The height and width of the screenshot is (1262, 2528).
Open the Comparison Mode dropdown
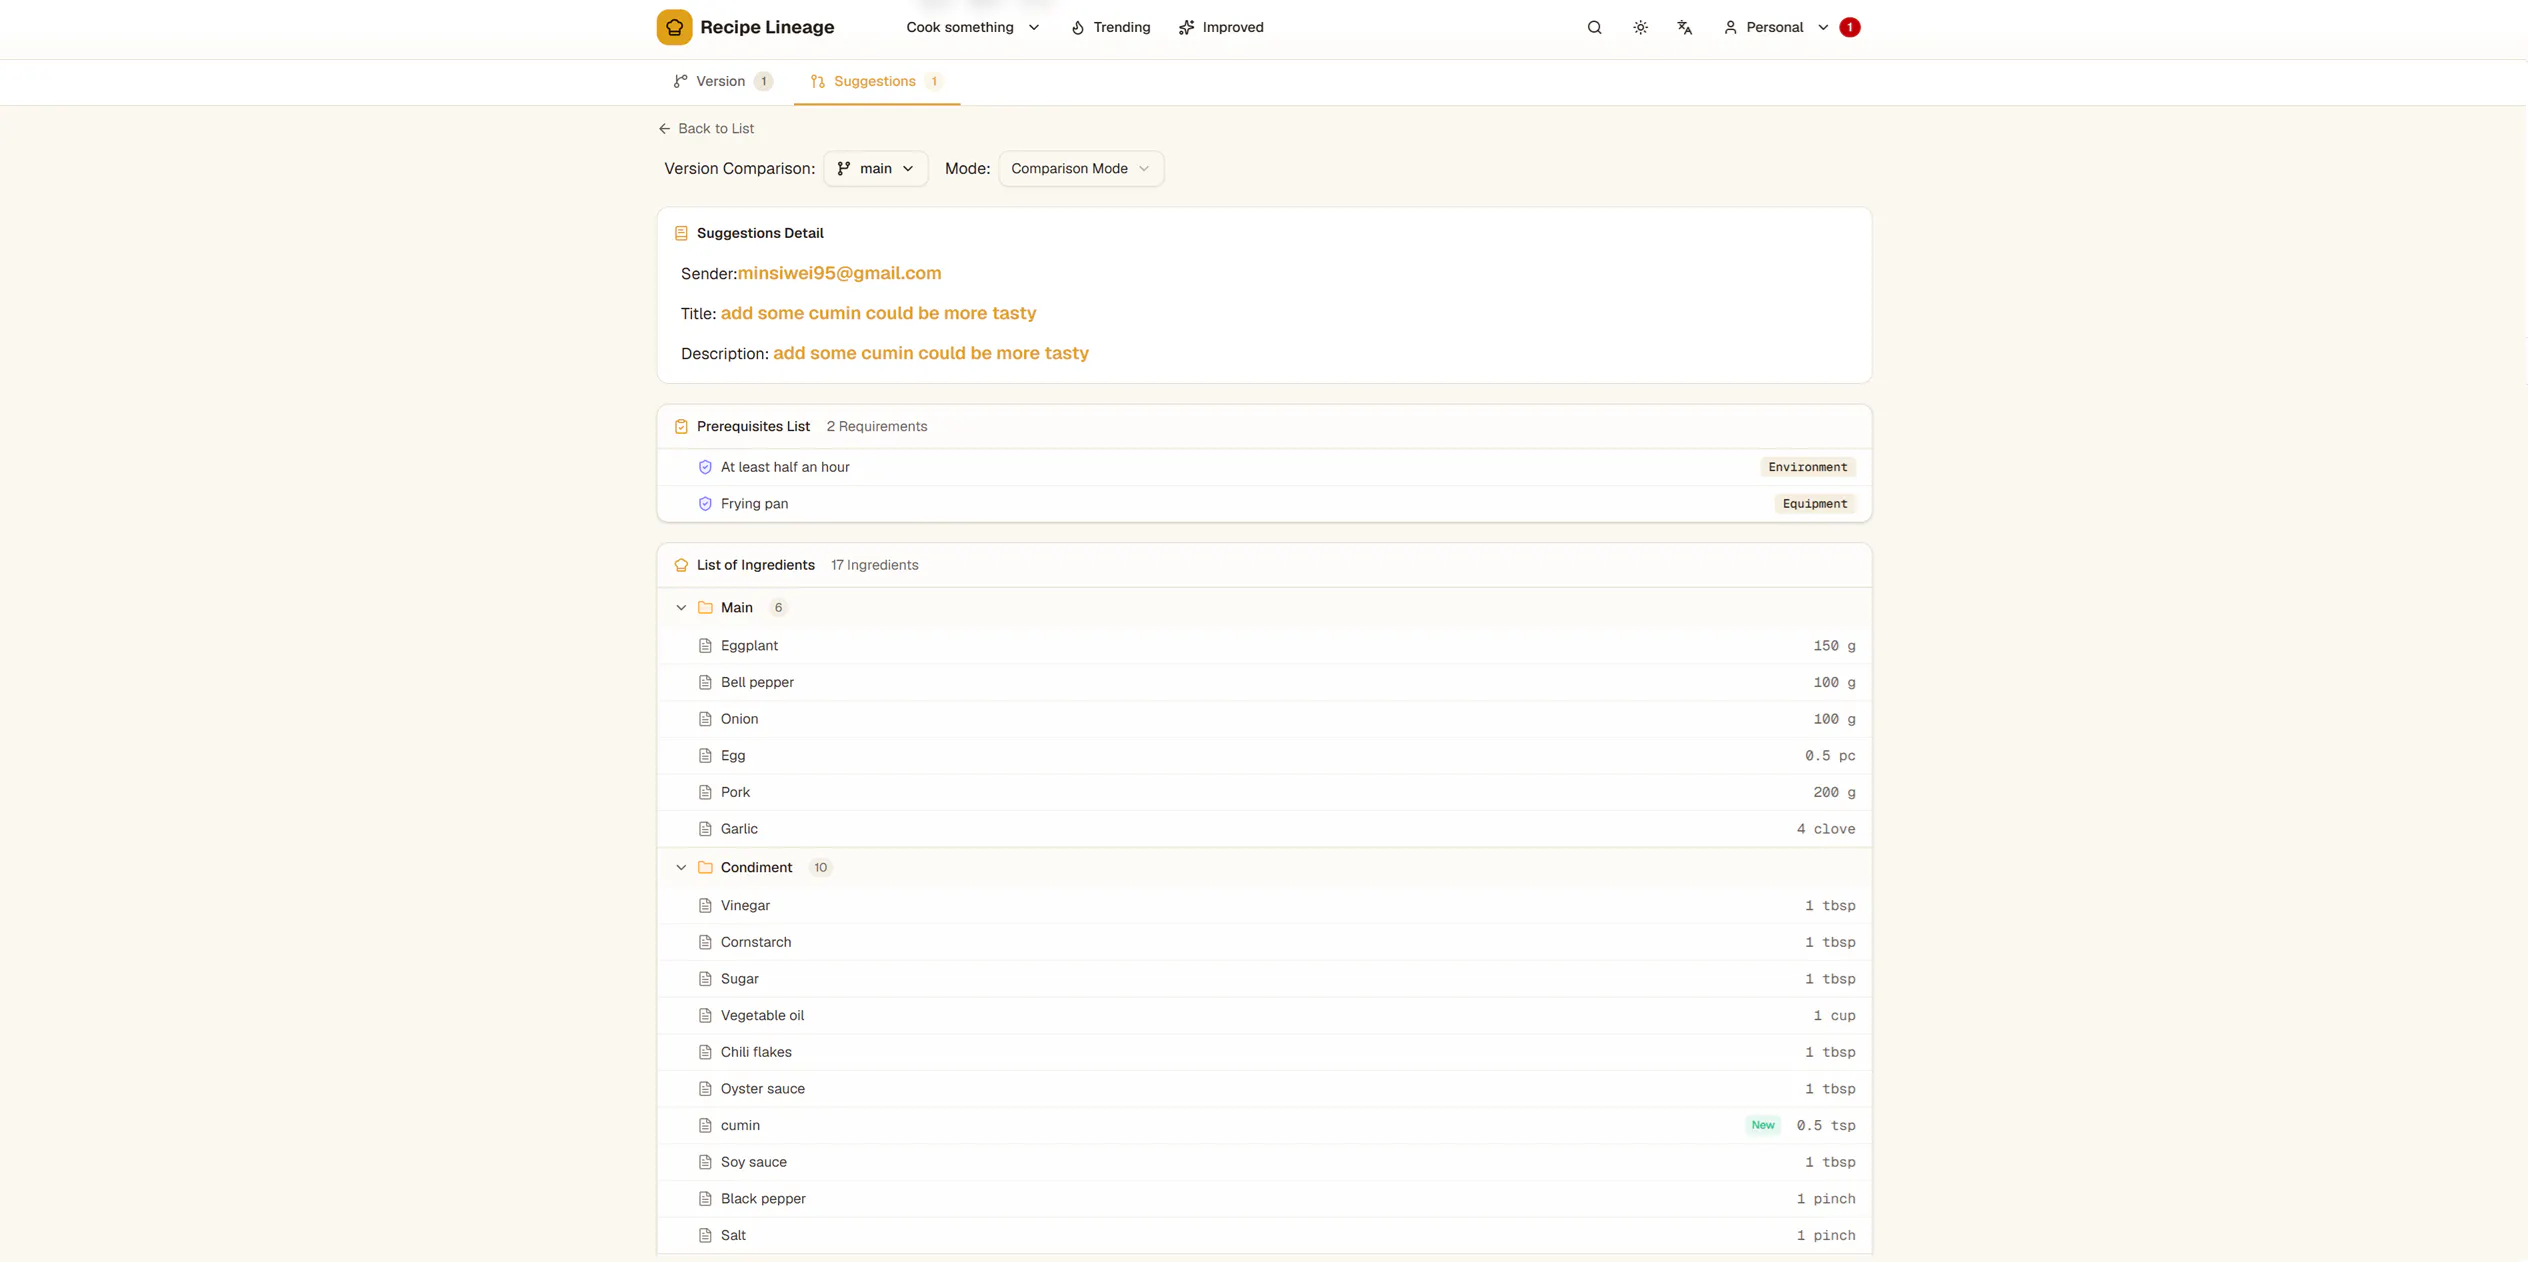tap(1081, 169)
